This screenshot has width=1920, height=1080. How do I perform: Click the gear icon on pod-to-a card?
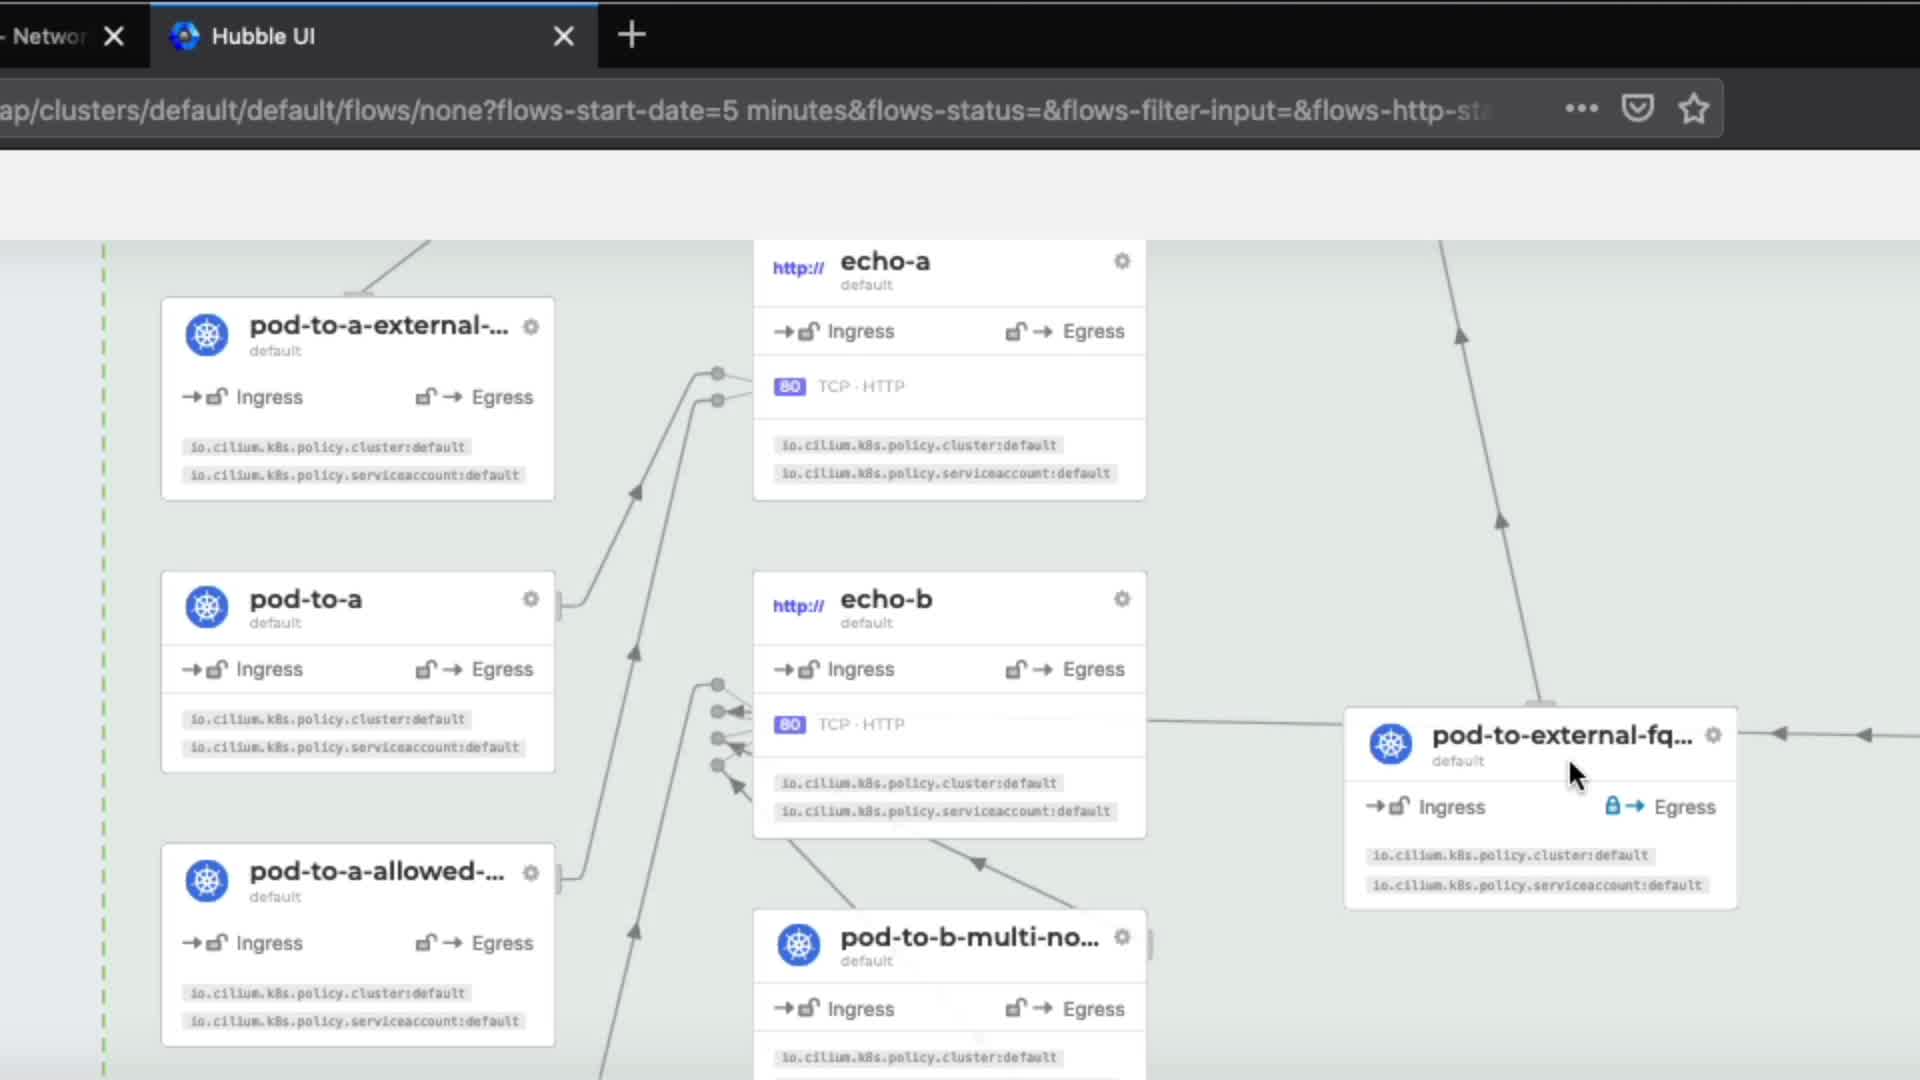531,599
